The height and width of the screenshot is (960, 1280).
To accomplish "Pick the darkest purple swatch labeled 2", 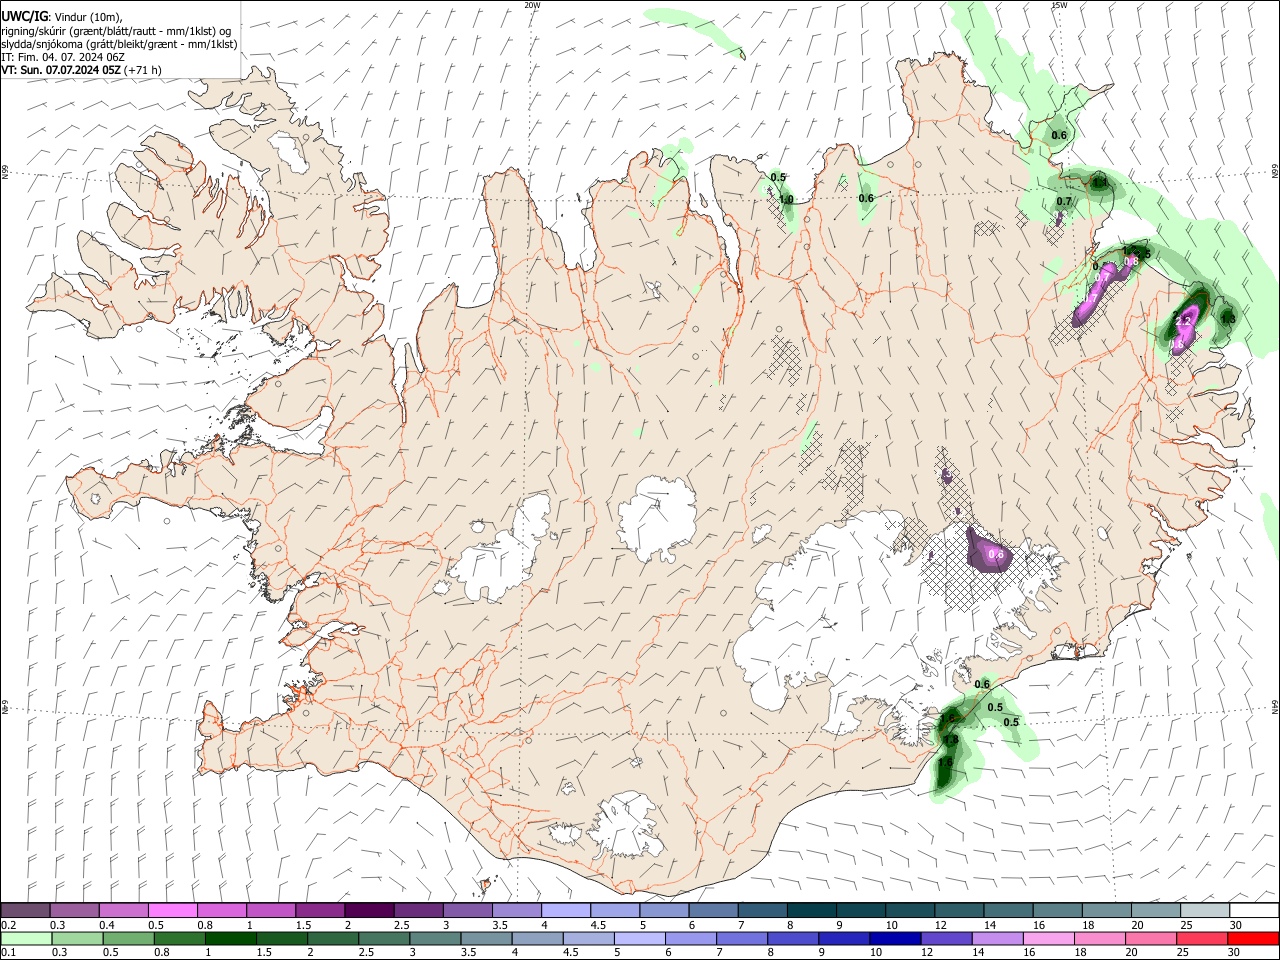I will point(368,910).
